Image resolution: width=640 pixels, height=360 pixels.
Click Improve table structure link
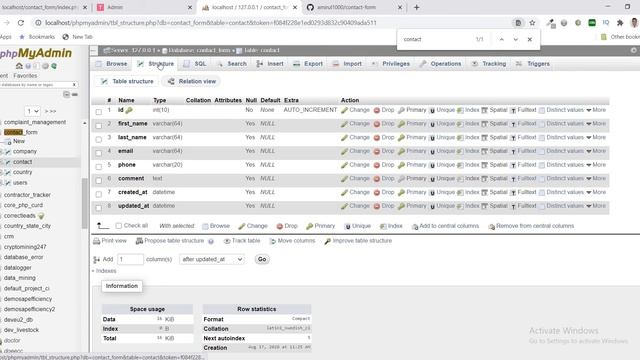pyautogui.click(x=358, y=241)
